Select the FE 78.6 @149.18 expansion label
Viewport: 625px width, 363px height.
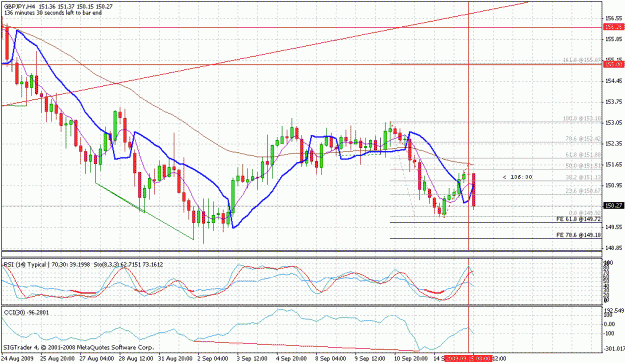tap(578, 235)
